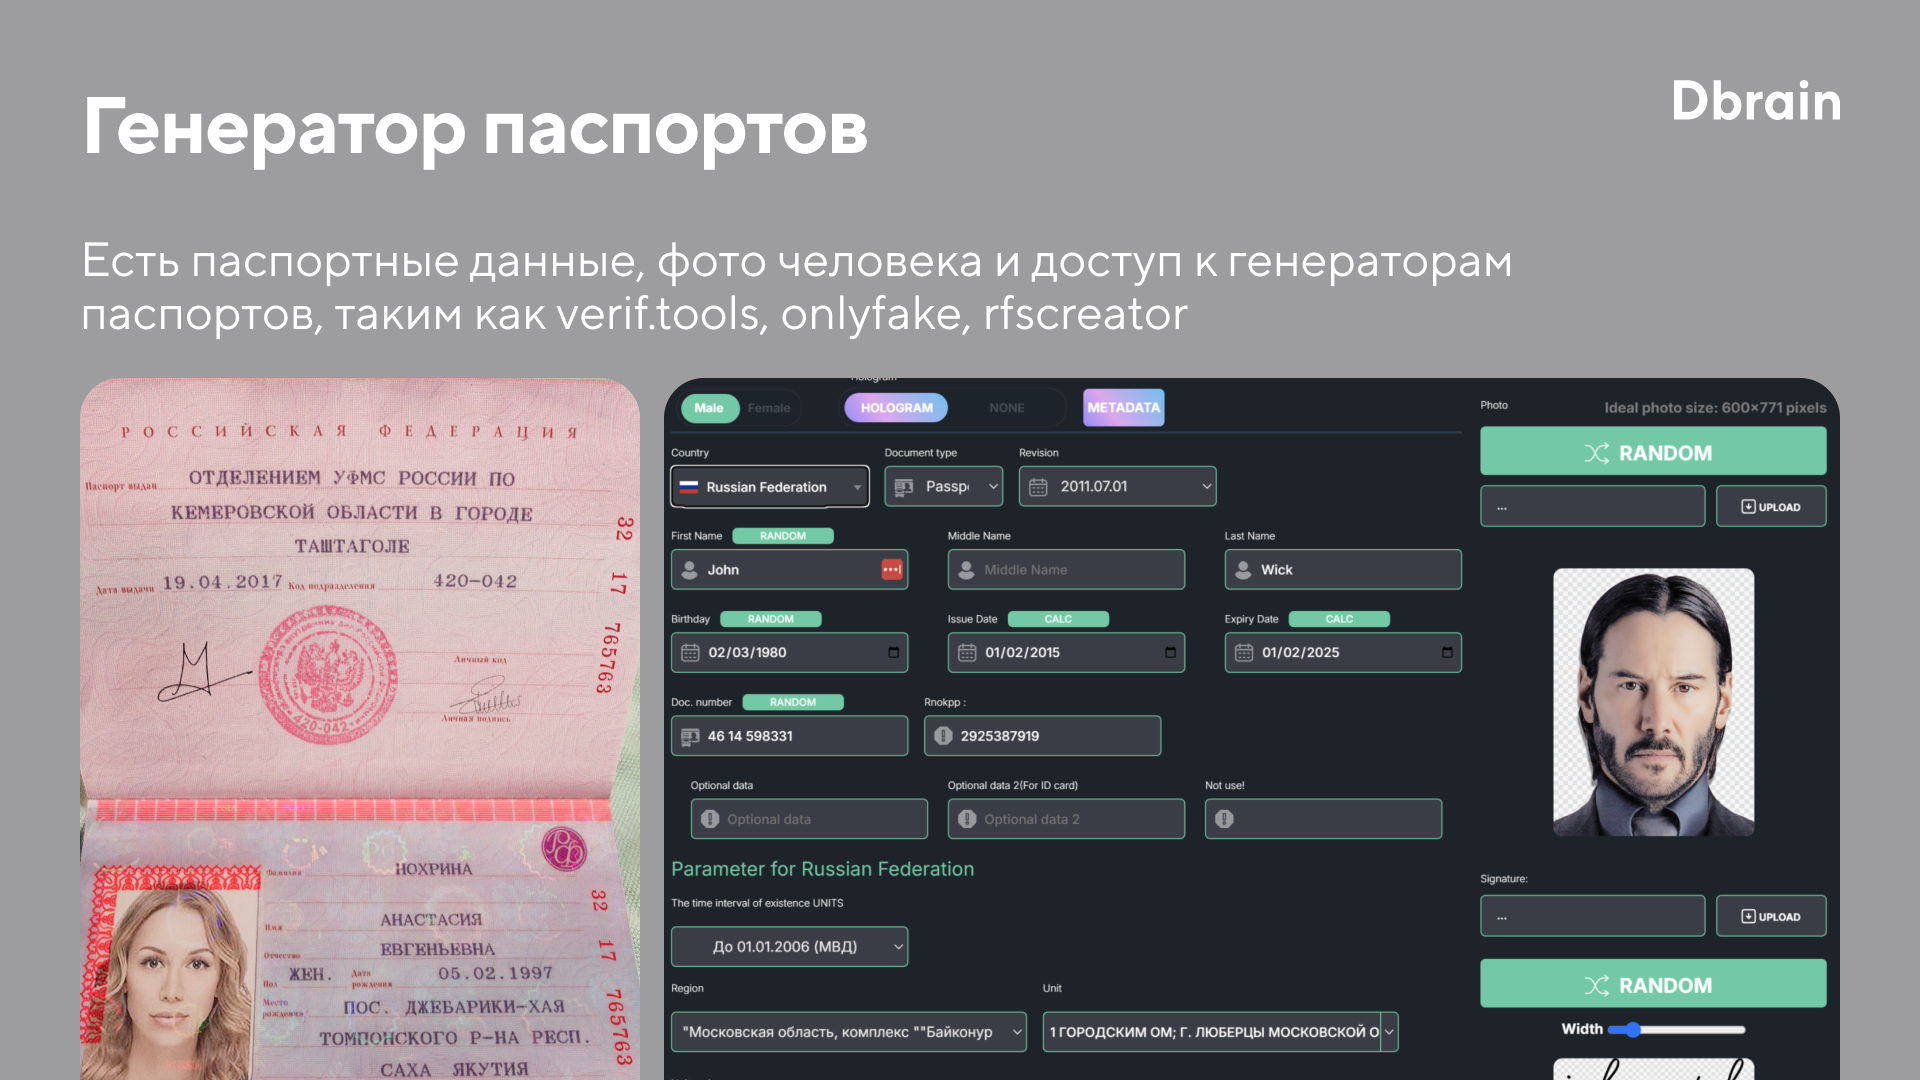This screenshot has width=1920, height=1080.
Task: Click inside the Middle Name input field
Action: 1066,569
